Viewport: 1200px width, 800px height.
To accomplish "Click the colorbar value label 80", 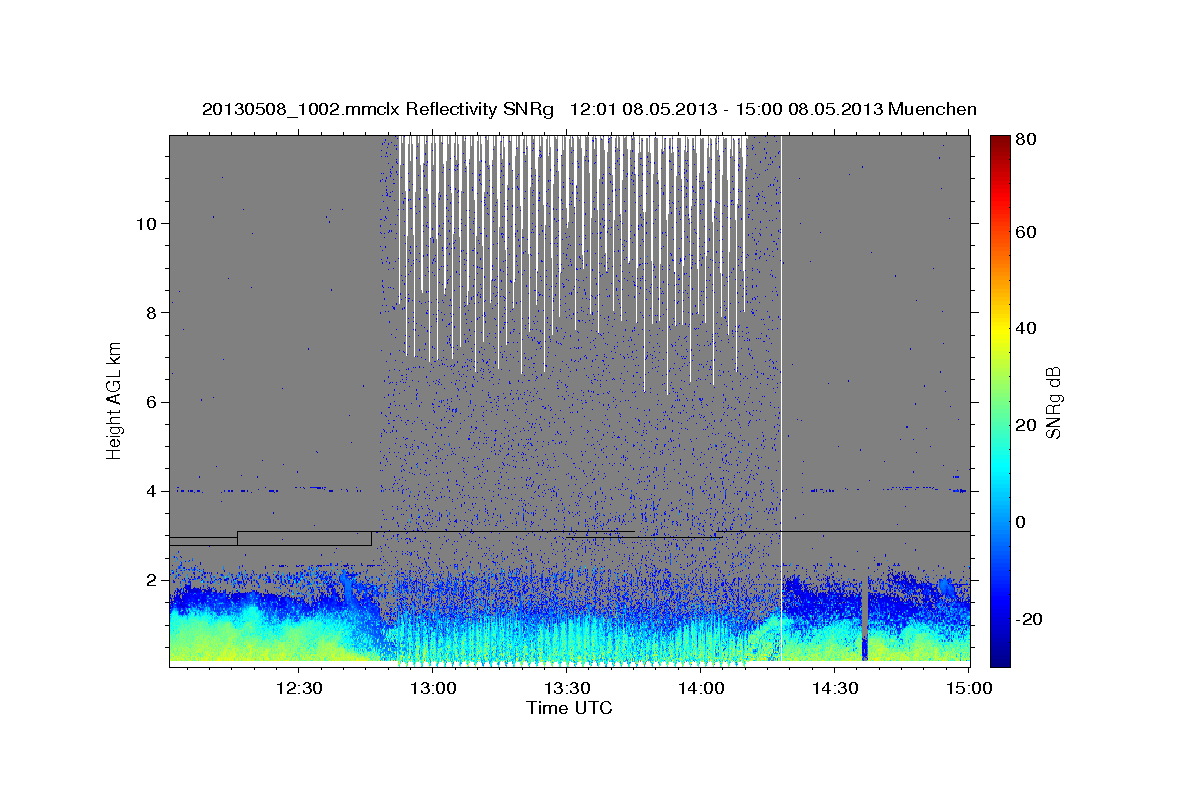I will [x=1026, y=140].
